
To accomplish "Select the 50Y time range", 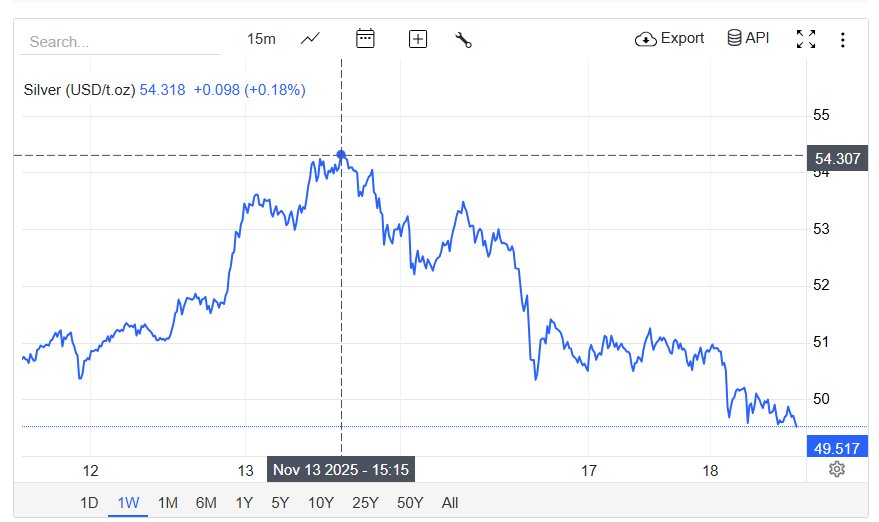I will (409, 503).
